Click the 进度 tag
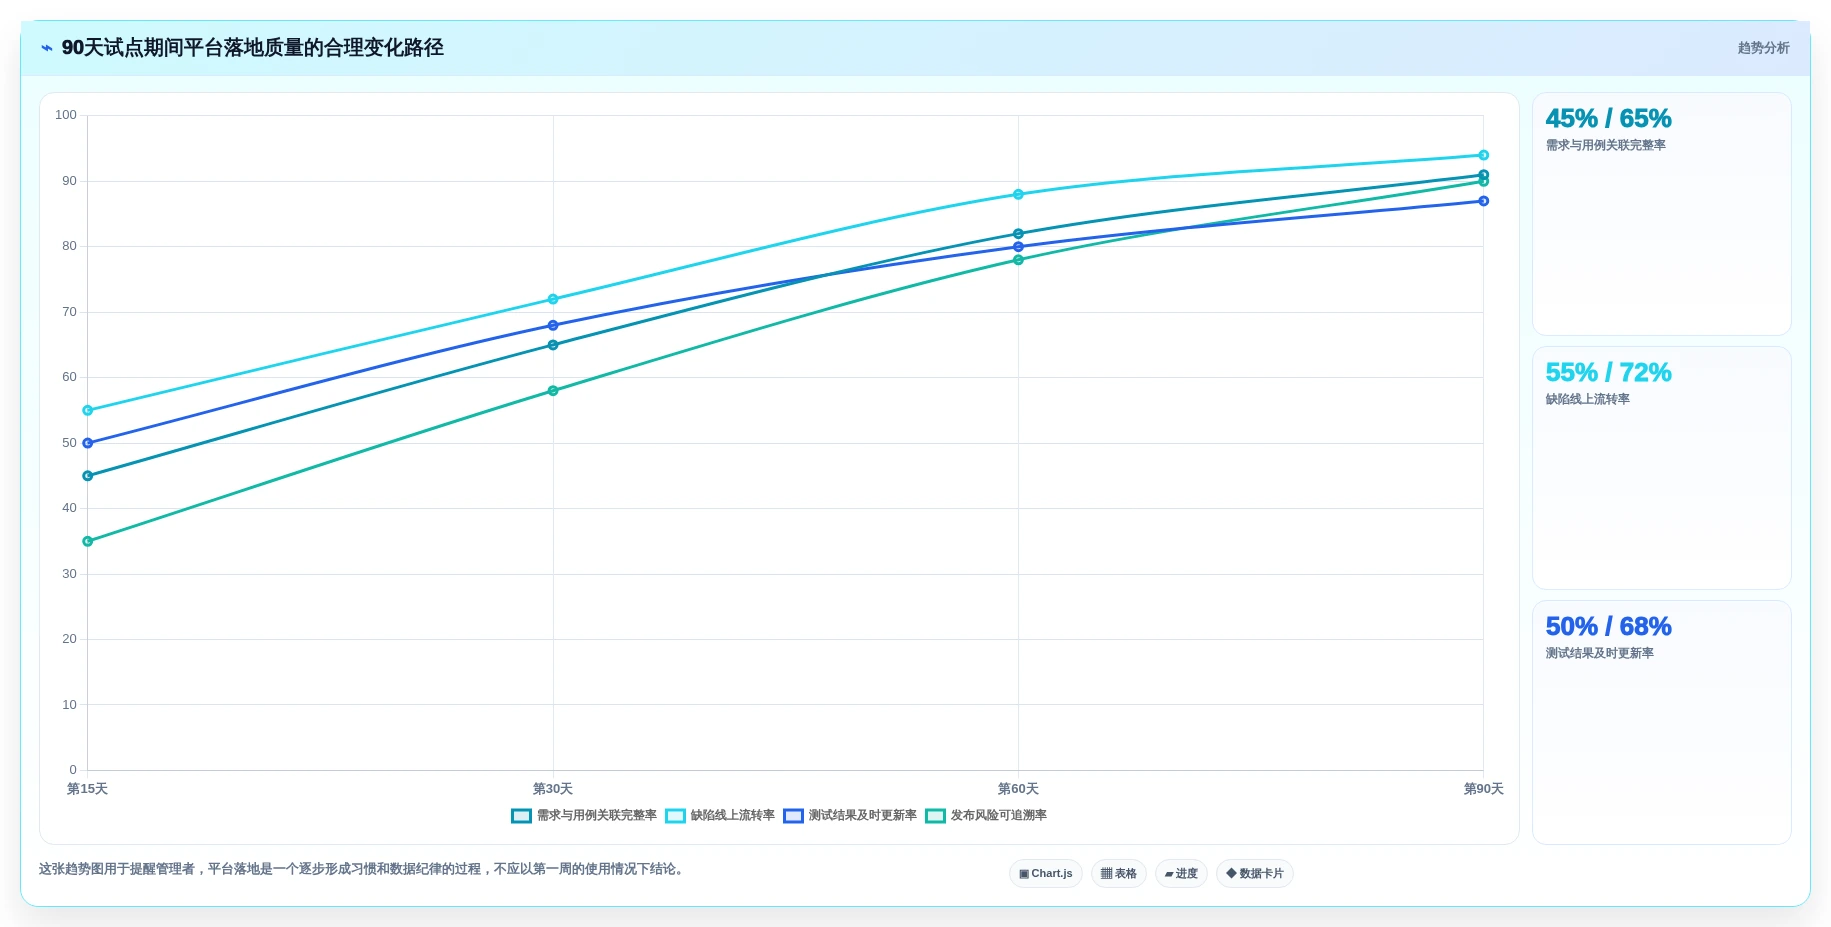This screenshot has height=927, width=1831. [1181, 874]
